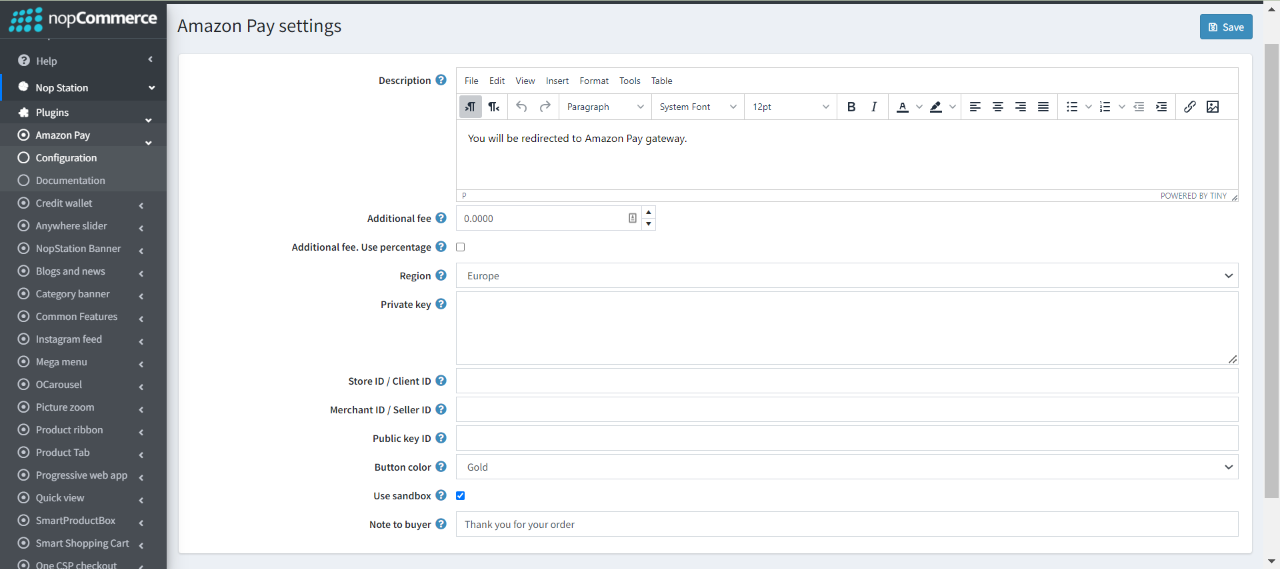Image resolution: width=1280 pixels, height=569 pixels.
Task: Open the System Font dropdown
Action: pos(698,107)
